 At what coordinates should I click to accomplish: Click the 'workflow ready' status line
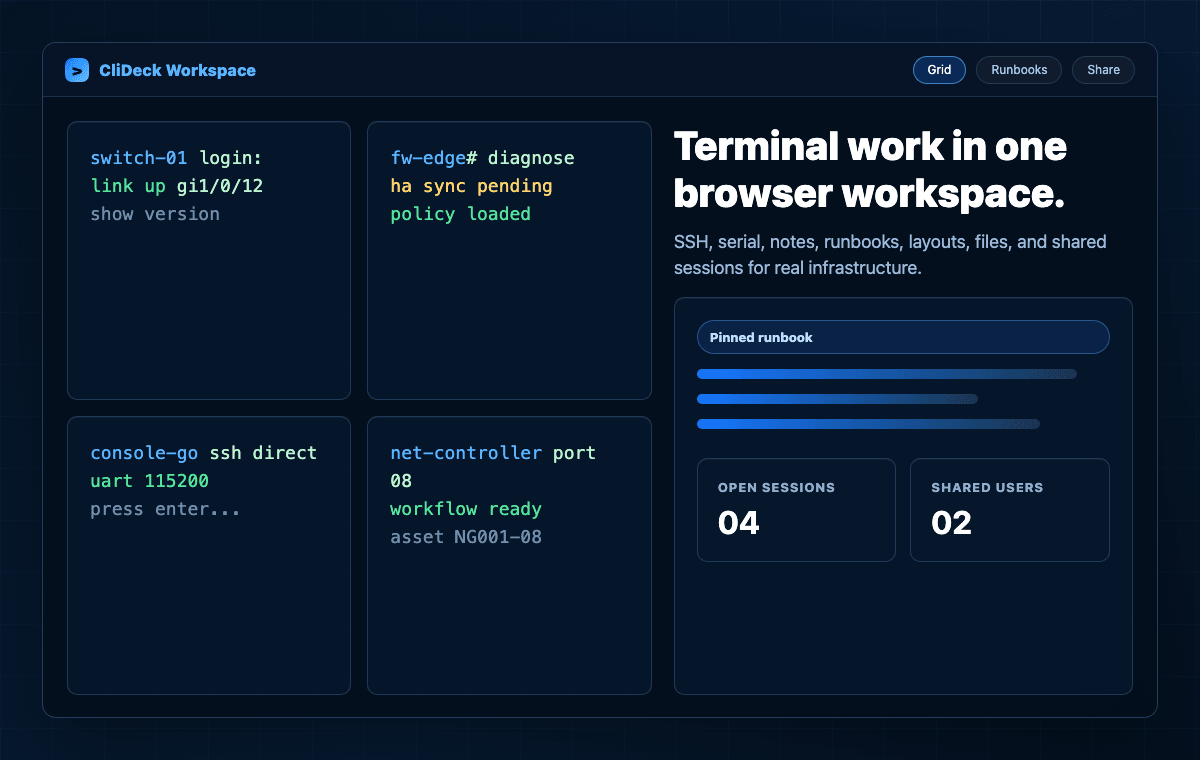click(466, 509)
